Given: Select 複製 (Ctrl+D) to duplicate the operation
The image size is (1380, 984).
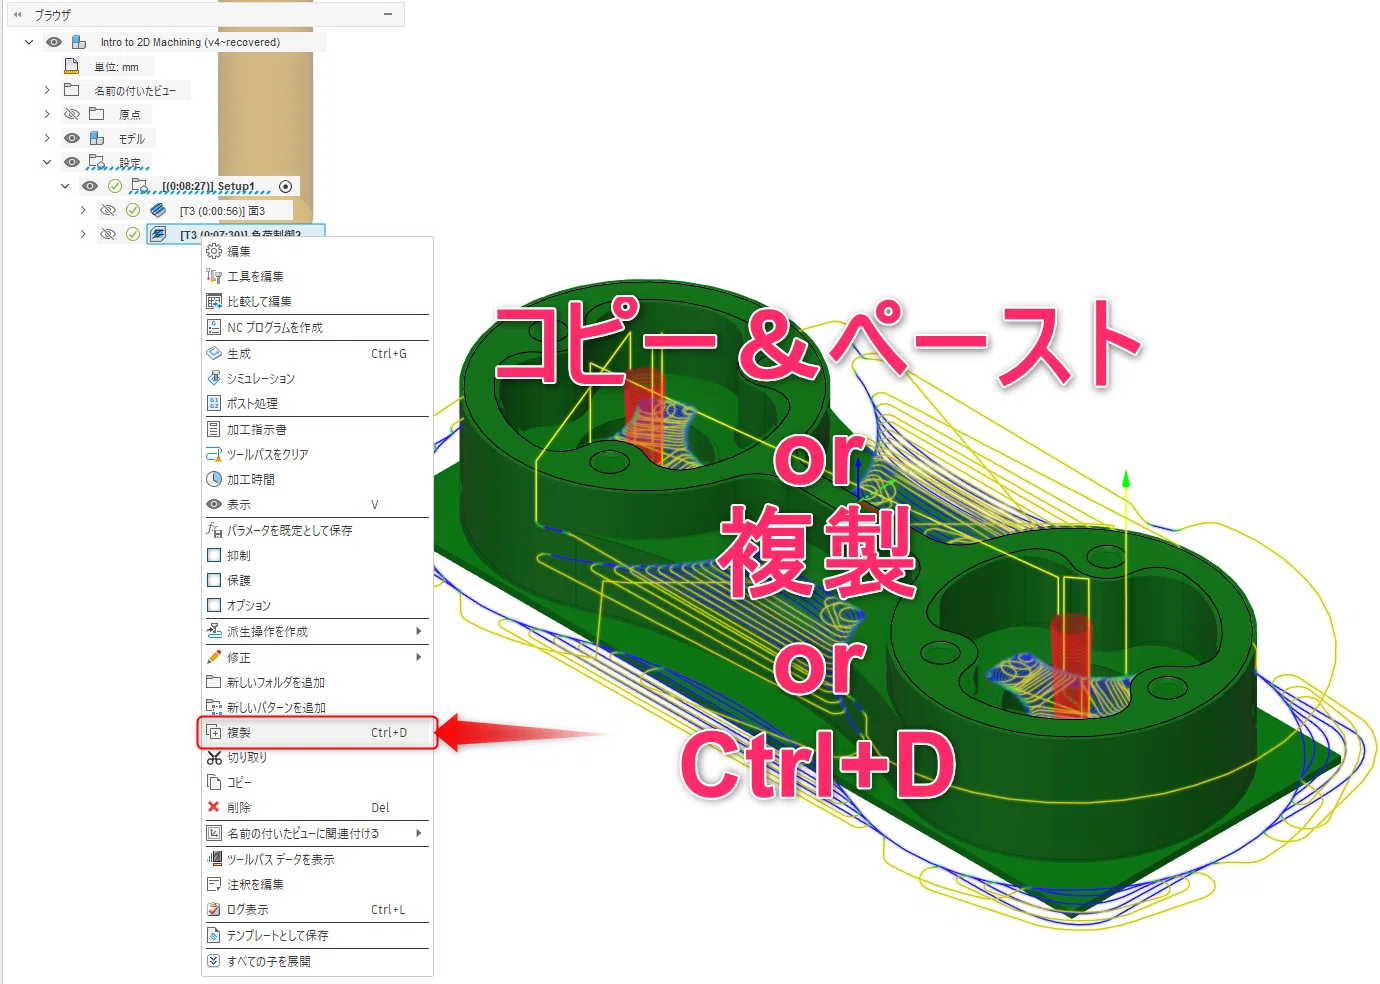Looking at the screenshot, I should click(x=317, y=732).
